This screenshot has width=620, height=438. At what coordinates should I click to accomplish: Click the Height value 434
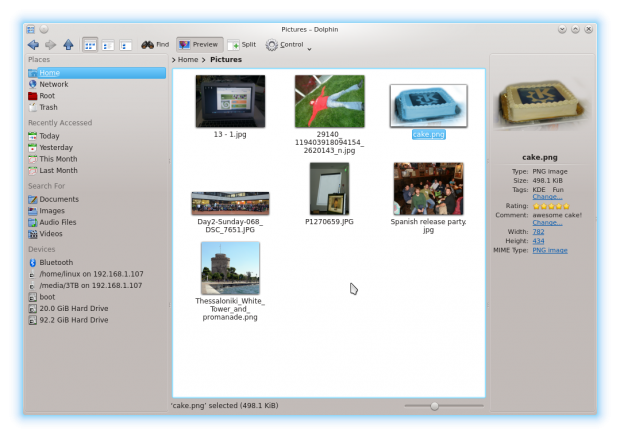(538, 241)
